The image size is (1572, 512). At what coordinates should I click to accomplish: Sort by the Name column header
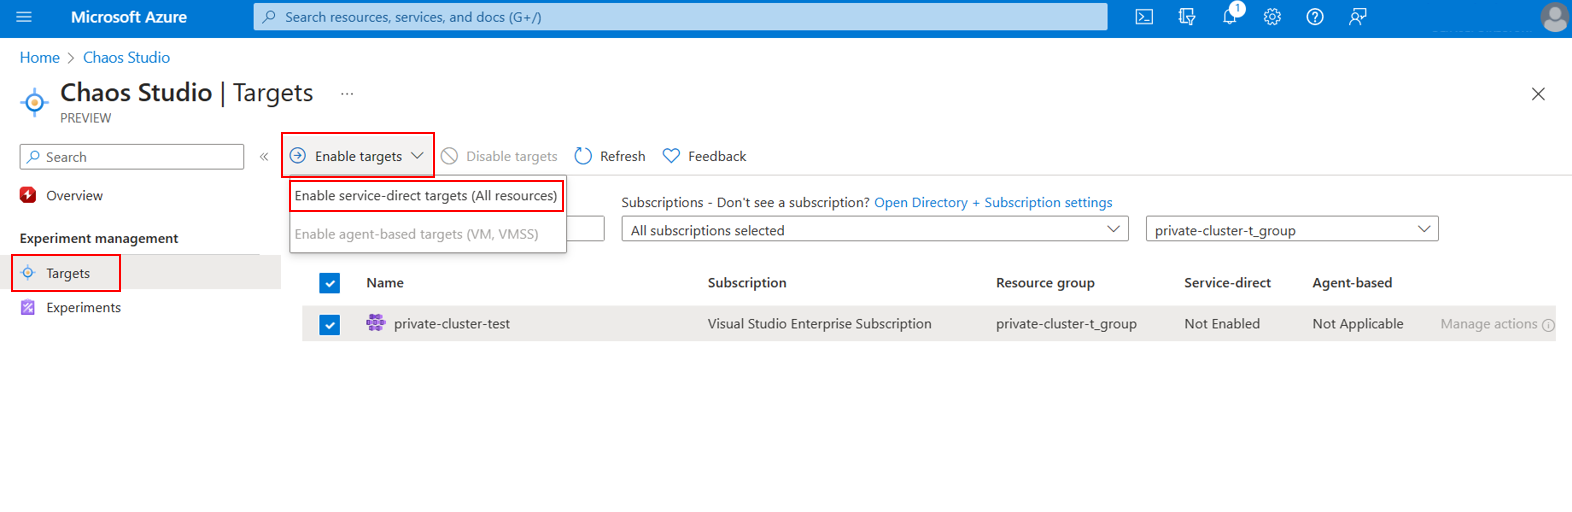tap(385, 283)
